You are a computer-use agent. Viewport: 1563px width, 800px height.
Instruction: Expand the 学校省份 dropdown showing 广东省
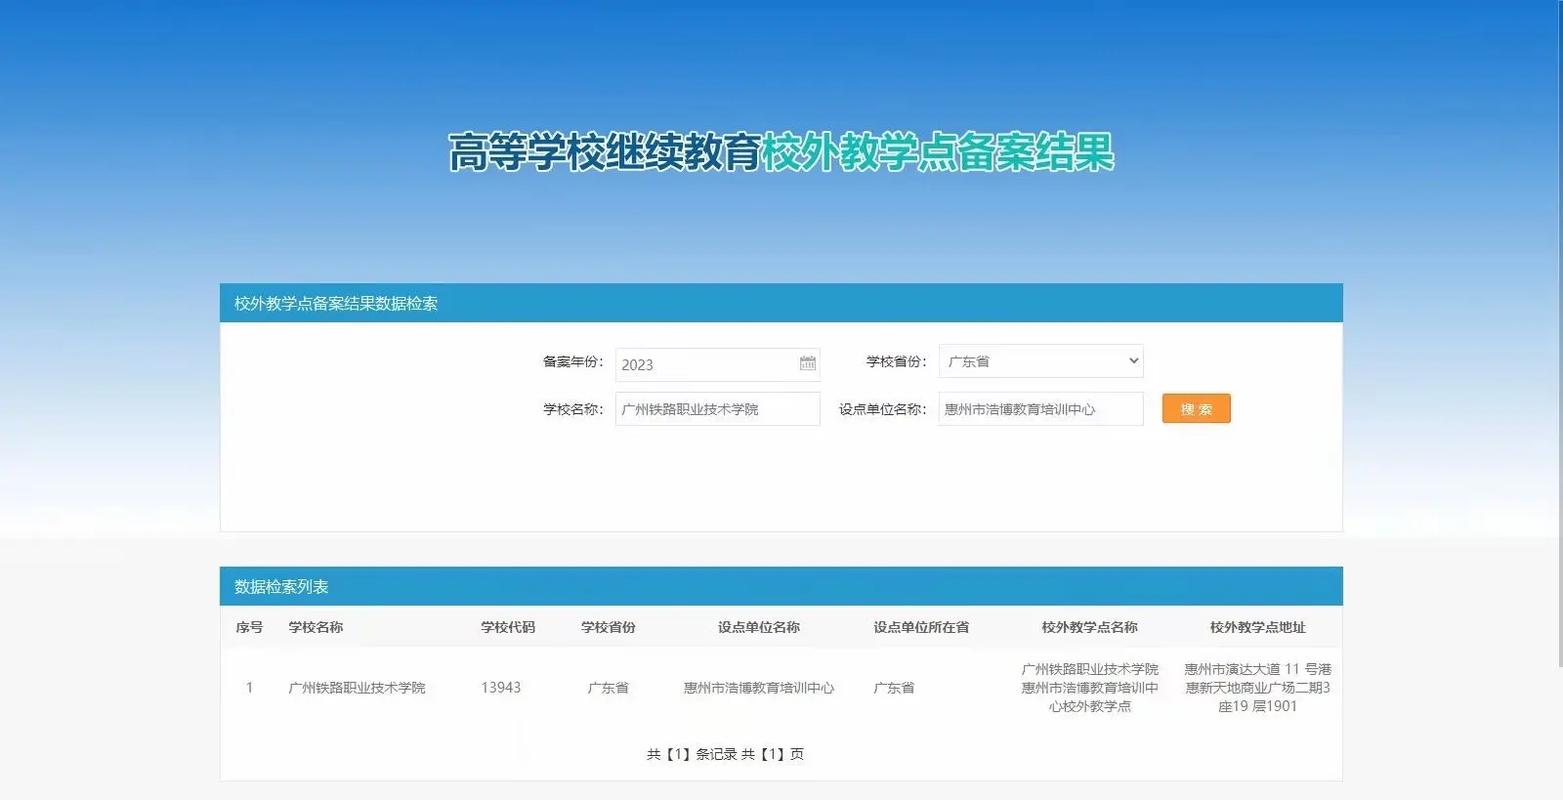click(x=1041, y=361)
